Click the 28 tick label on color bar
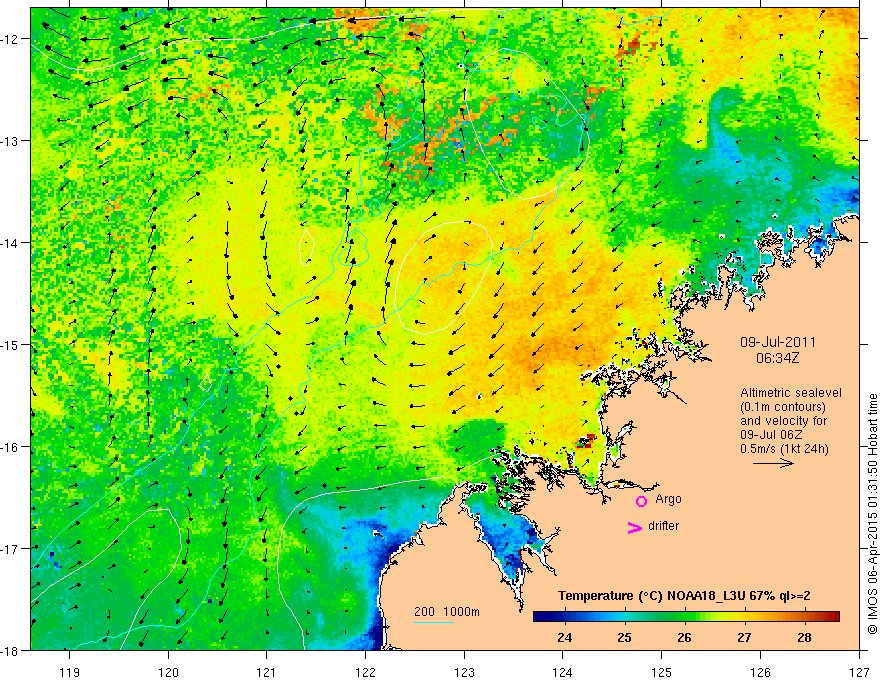The width and height of the screenshot is (880, 680). (804, 637)
